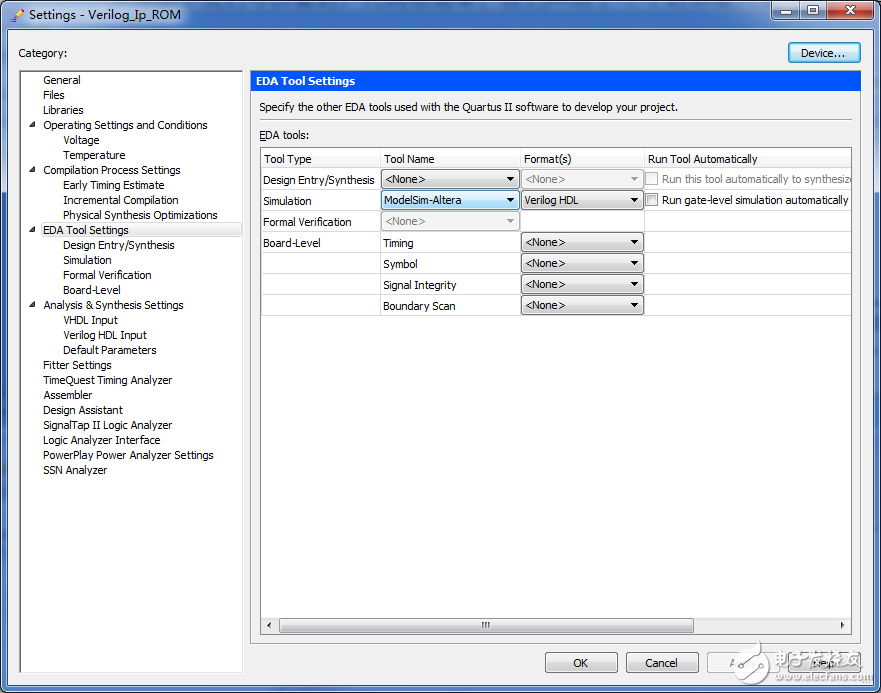Open Board-Level sub-page in category tree
This screenshot has height=693, width=881.
(x=92, y=290)
